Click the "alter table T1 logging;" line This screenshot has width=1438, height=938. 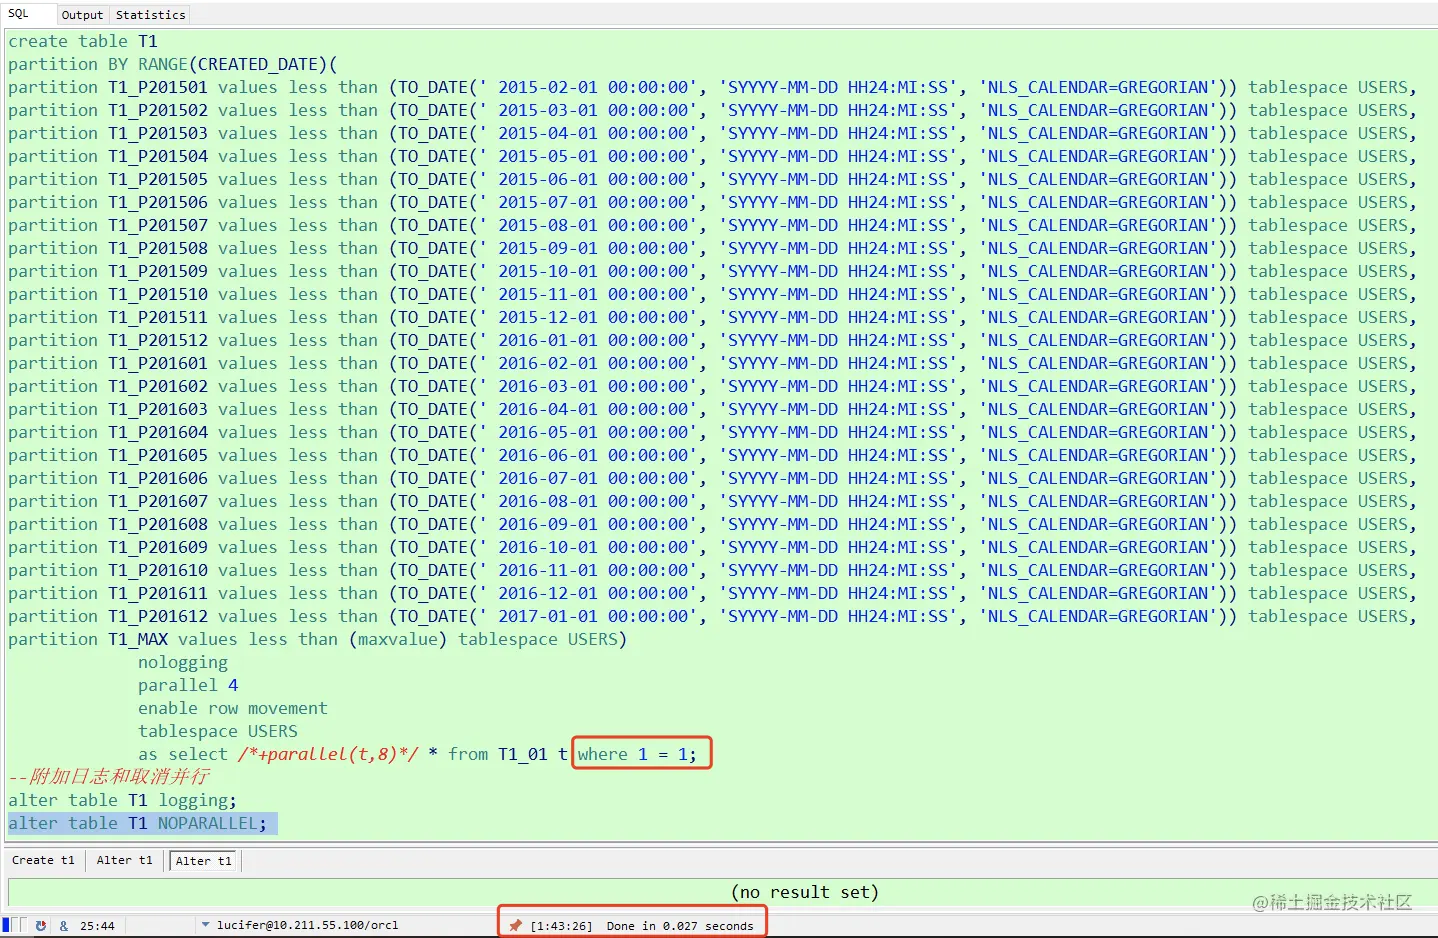tap(122, 800)
